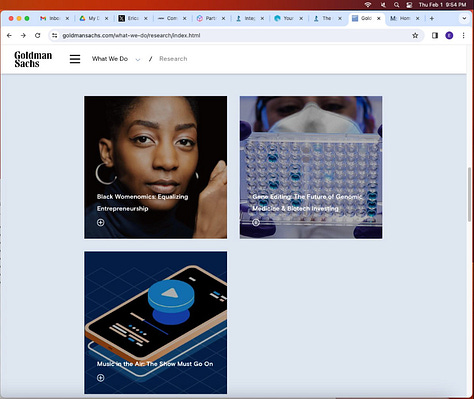Close the Gmail Inbox tab

click(x=67, y=18)
